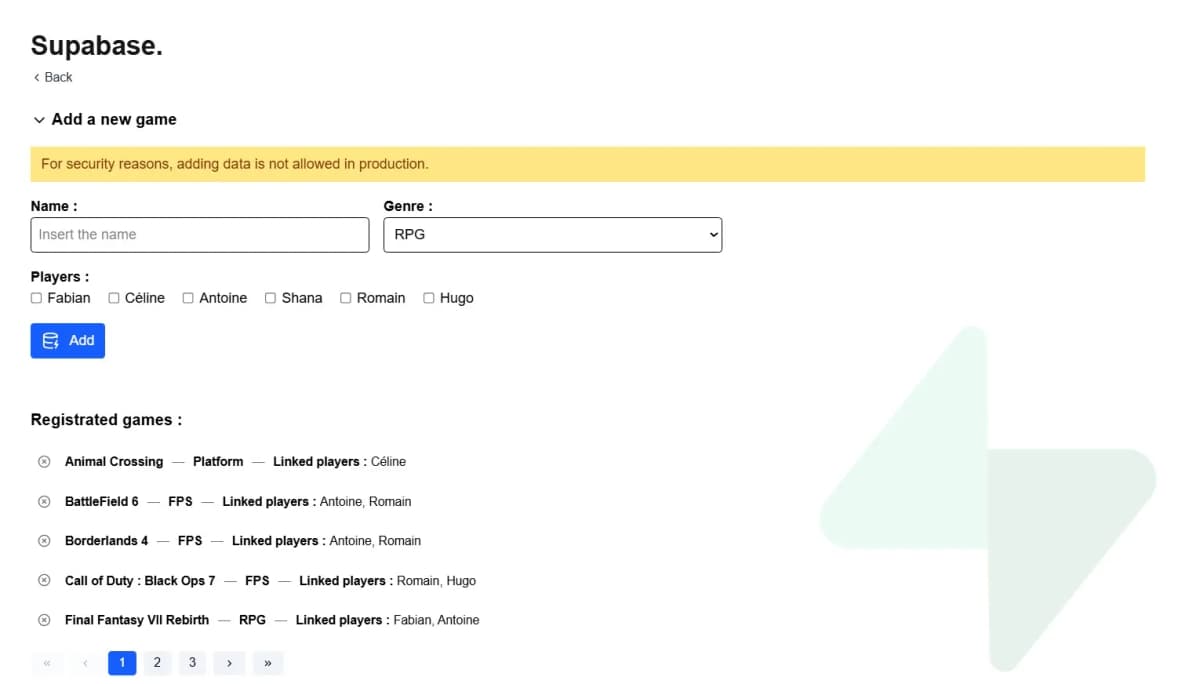Click the delete icon beside Borderlands 4
Screen dimensions: 1200x684
[44, 541]
